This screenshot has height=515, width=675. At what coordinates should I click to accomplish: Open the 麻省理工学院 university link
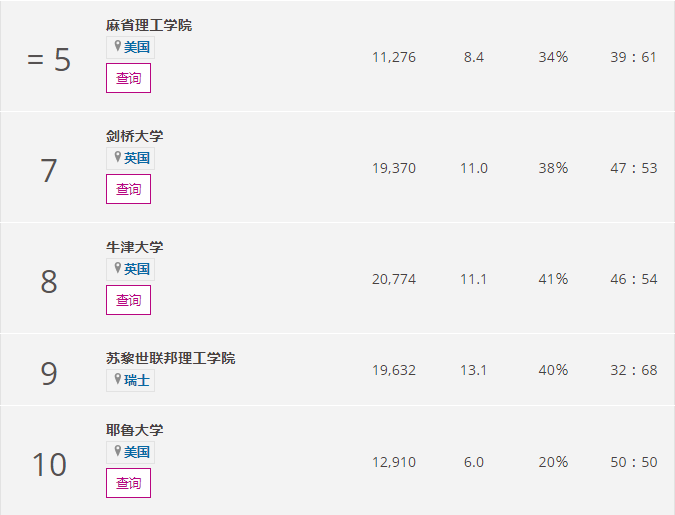pyautogui.click(x=148, y=25)
